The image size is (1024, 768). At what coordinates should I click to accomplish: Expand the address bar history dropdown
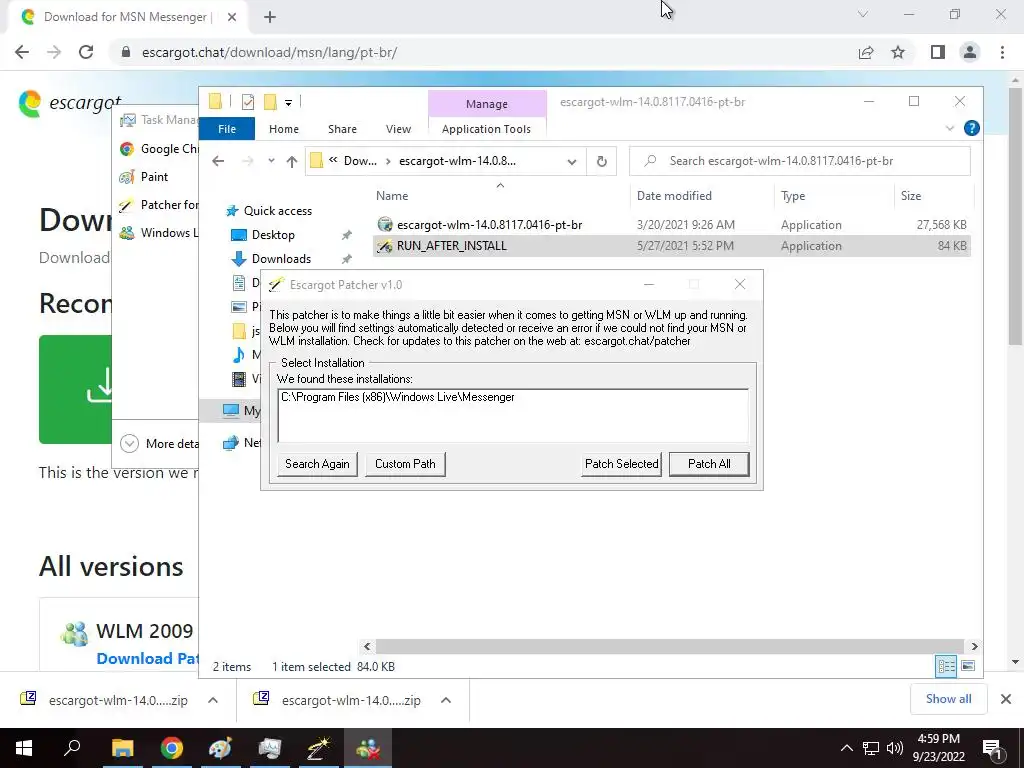[x=571, y=161]
